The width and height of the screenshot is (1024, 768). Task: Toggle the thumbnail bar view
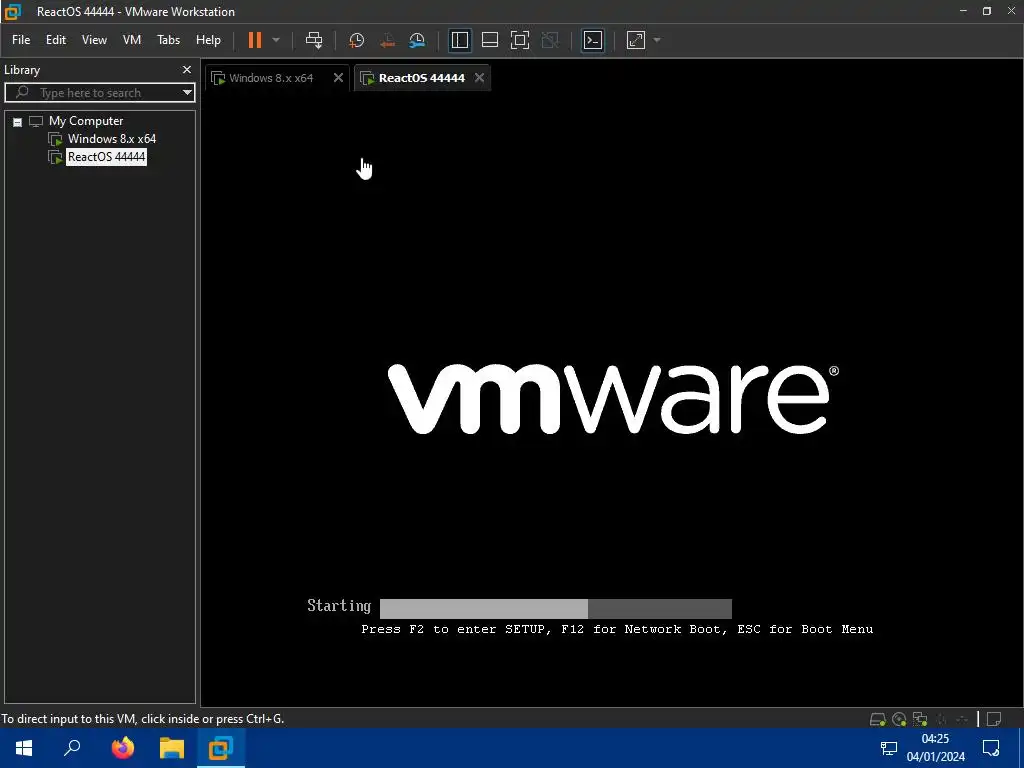(x=490, y=40)
